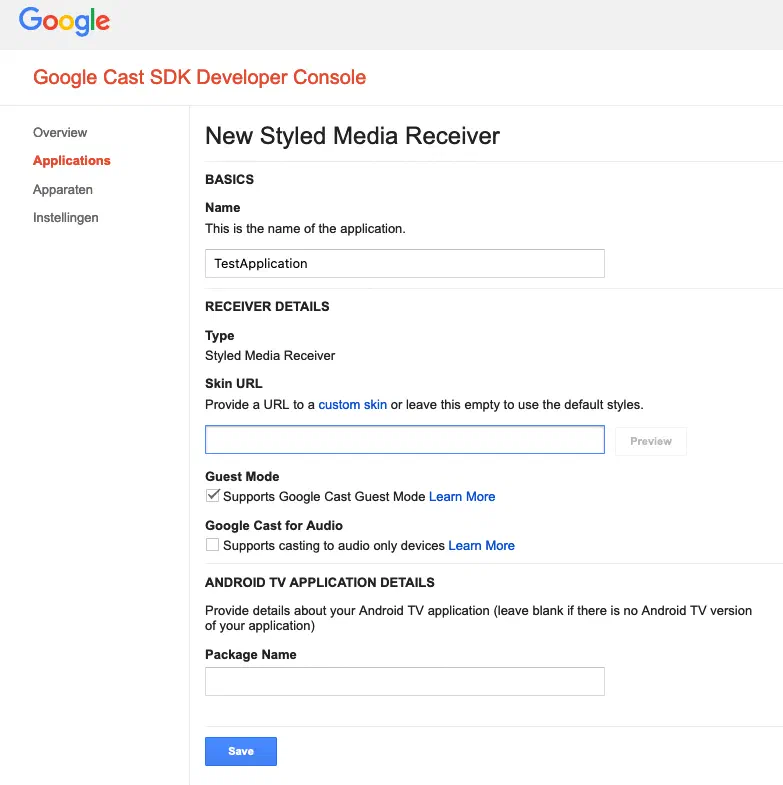The image size is (783, 785).
Task: Click the Package Name input field
Action: (x=405, y=681)
